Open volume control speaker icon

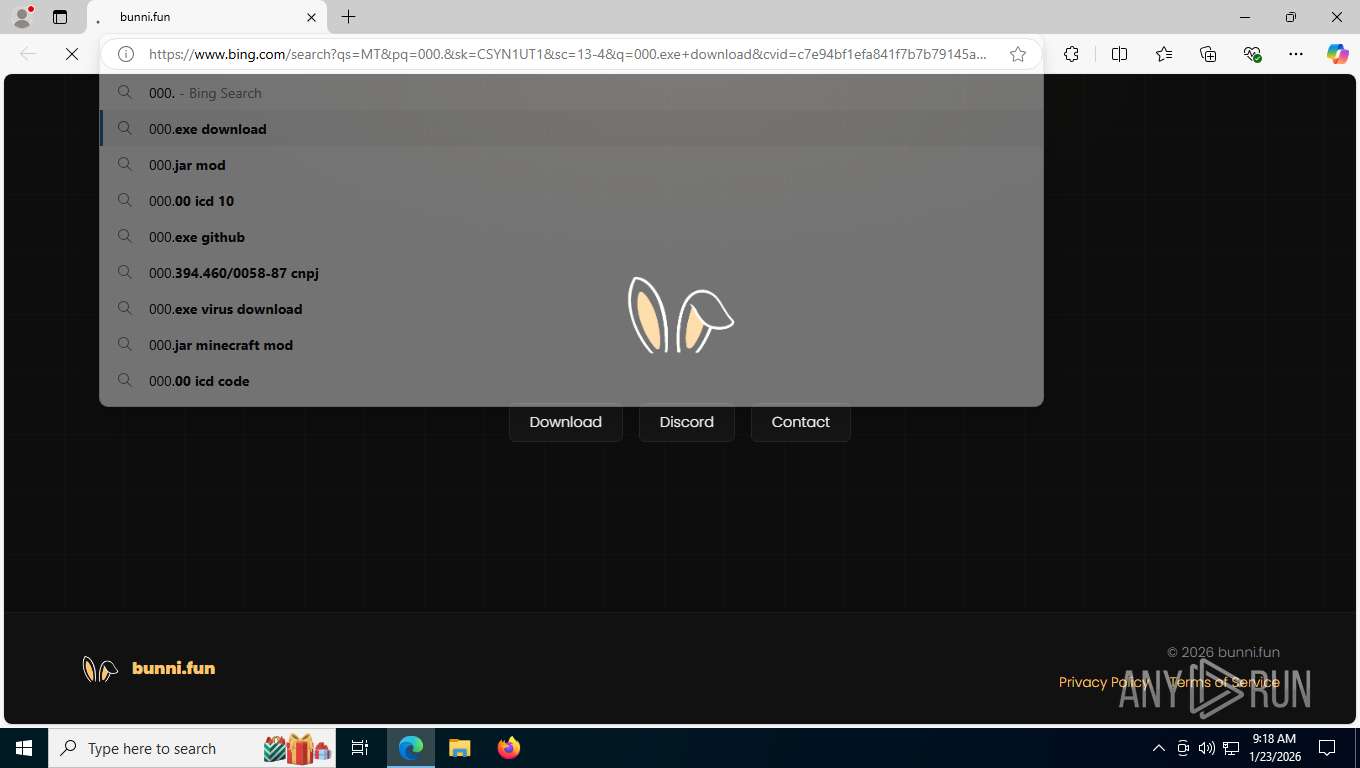tap(1207, 748)
